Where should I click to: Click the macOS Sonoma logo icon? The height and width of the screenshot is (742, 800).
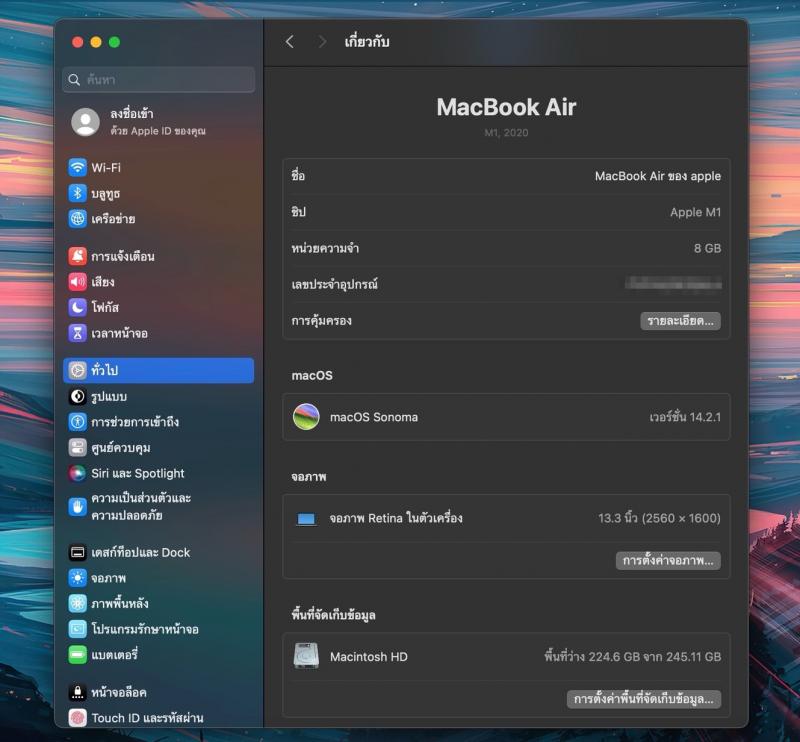[306, 417]
